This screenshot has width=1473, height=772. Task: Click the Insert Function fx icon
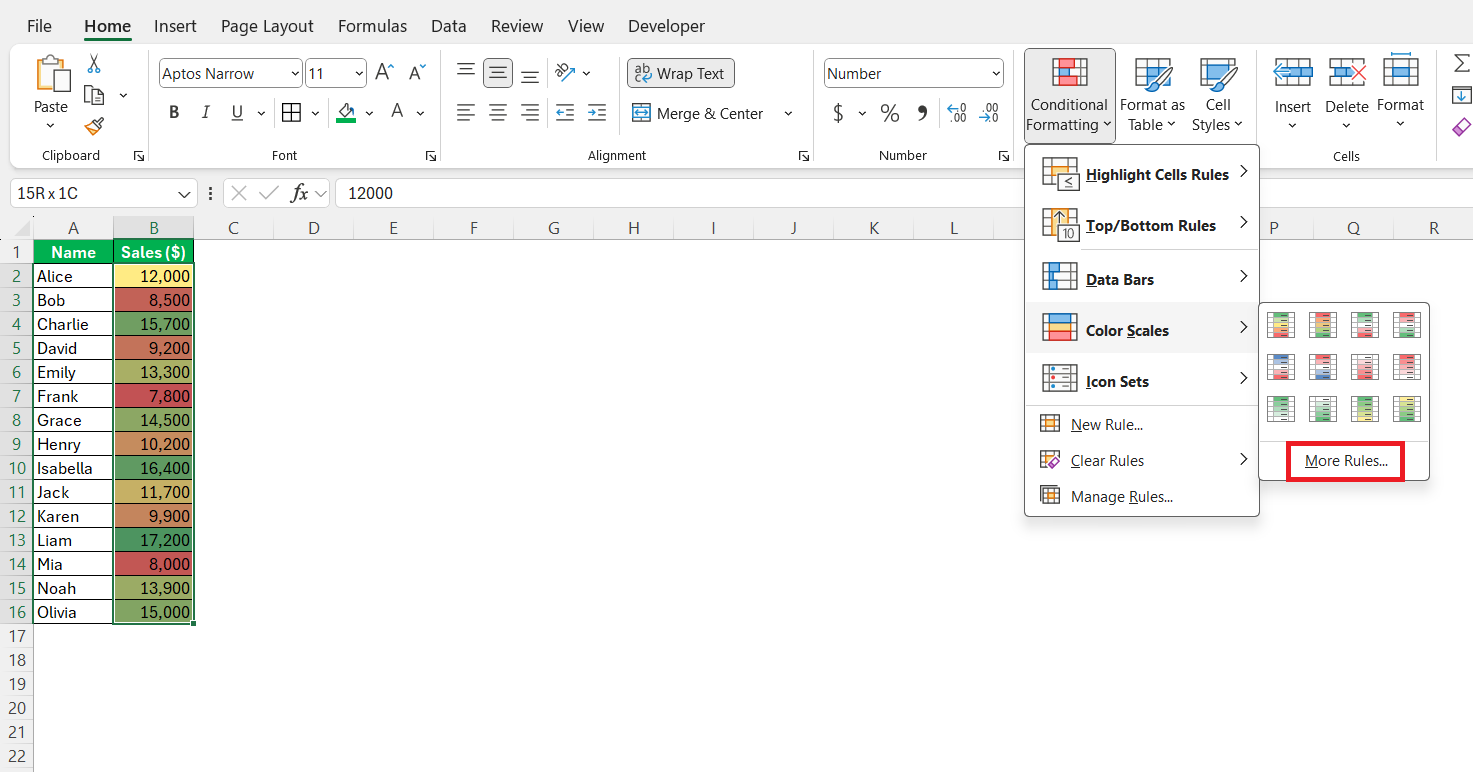click(x=299, y=193)
